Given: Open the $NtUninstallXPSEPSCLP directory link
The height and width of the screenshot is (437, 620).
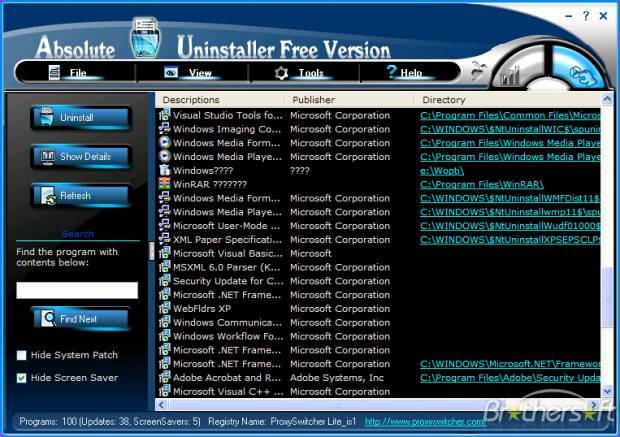Looking at the screenshot, I should [510, 240].
